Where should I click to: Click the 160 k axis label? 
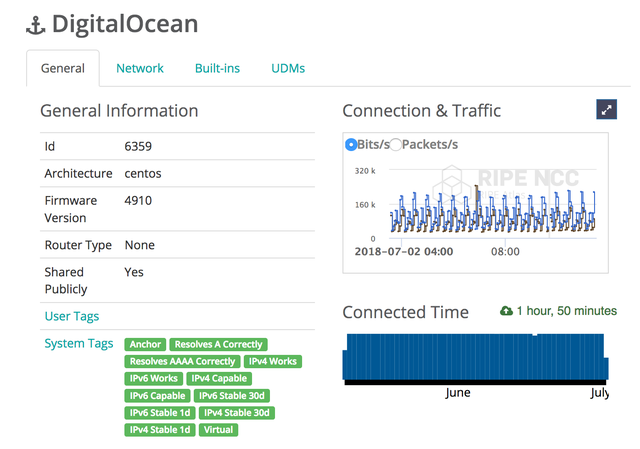point(365,205)
